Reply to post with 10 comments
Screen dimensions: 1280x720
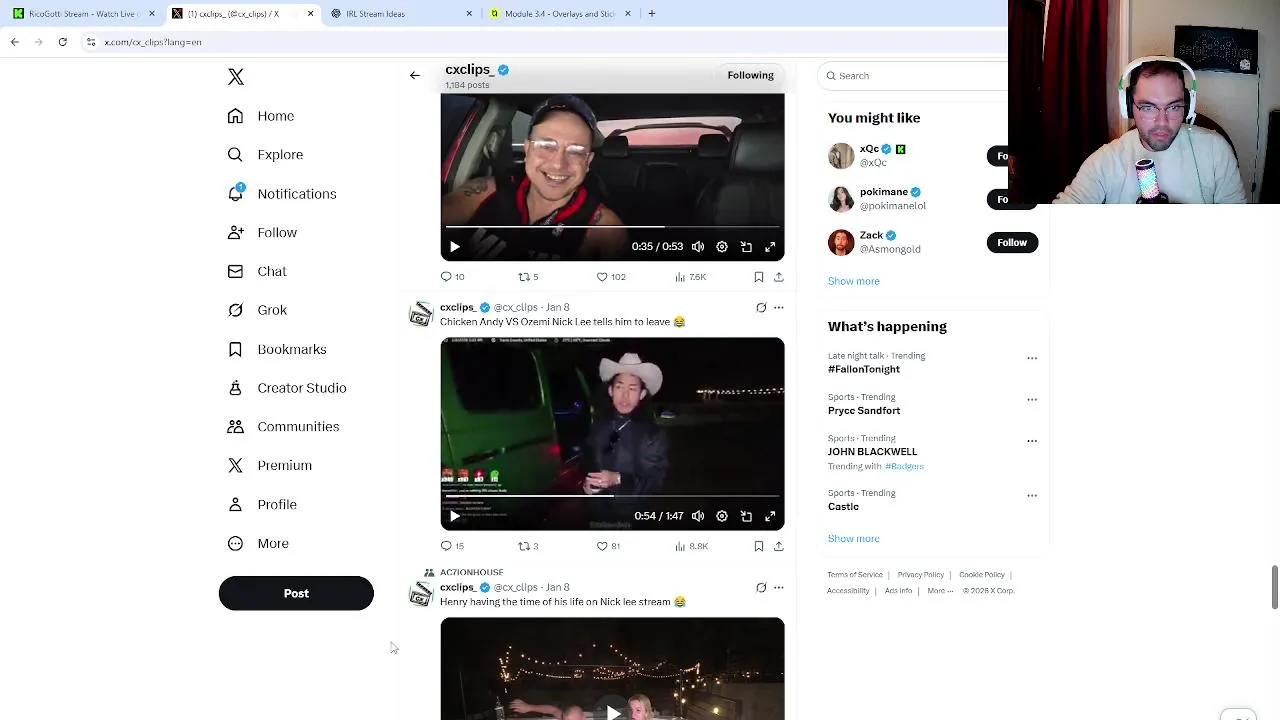pyautogui.click(x=453, y=277)
